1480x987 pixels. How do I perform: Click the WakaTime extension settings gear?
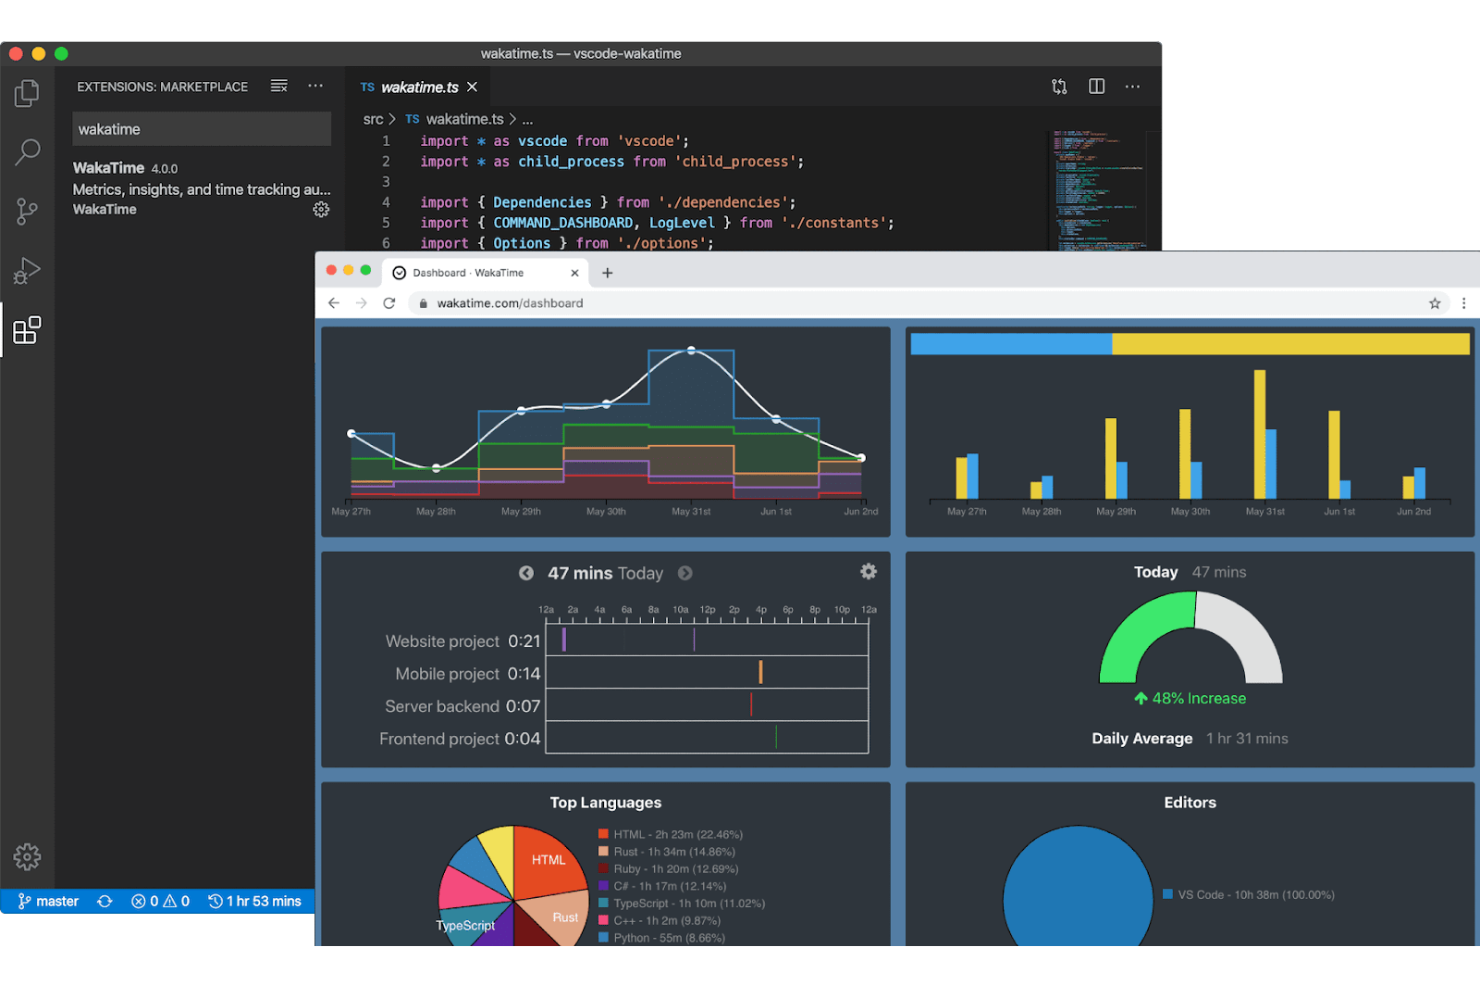tap(321, 209)
